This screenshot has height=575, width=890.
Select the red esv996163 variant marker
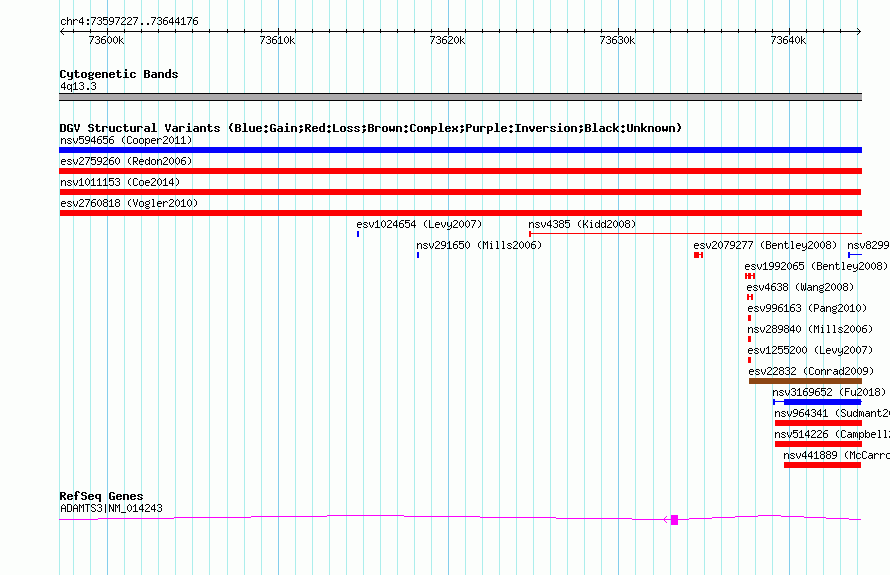[749, 318]
